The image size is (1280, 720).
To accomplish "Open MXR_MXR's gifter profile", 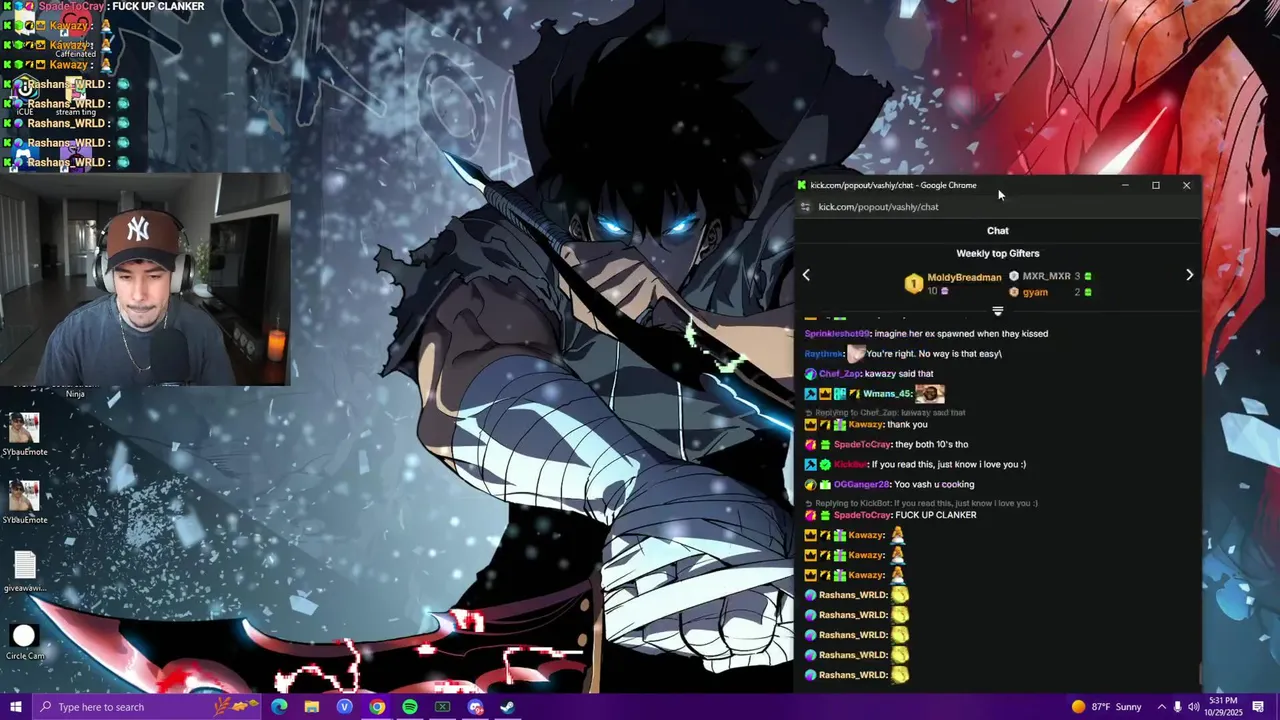I will pyautogui.click(x=1047, y=276).
